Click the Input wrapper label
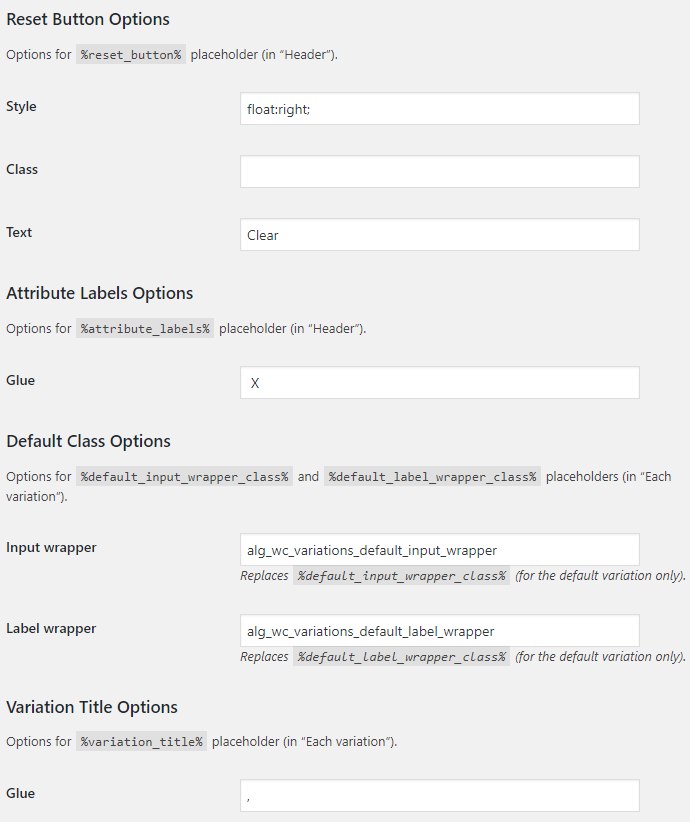 pyautogui.click(x=51, y=547)
